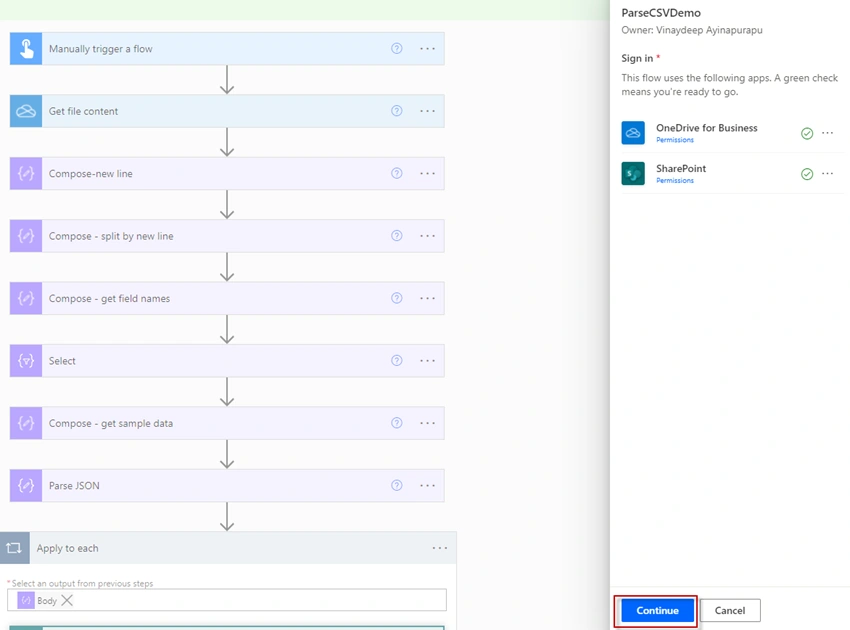The height and width of the screenshot is (630, 850).
Task: Click the Continue button
Action: pos(657,610)
